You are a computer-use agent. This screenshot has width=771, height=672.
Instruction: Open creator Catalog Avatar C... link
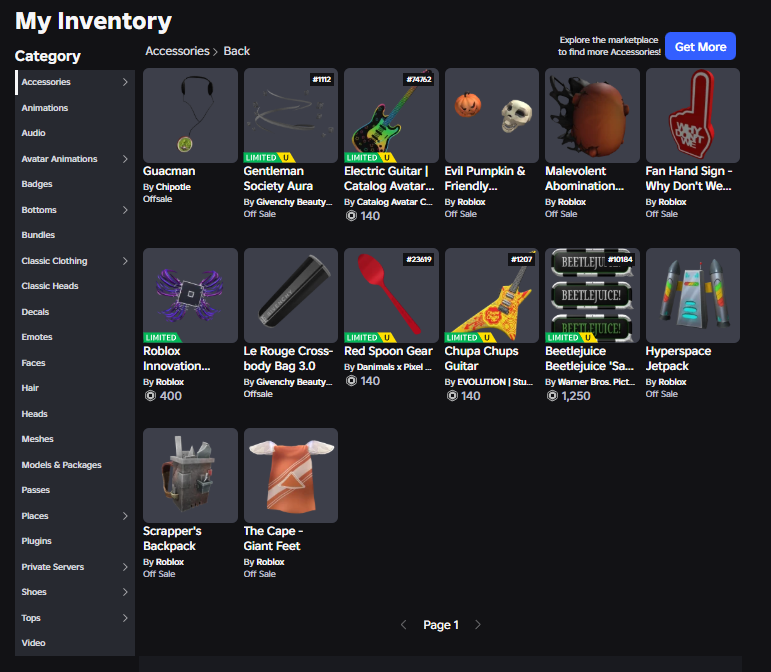pos(395,202)
